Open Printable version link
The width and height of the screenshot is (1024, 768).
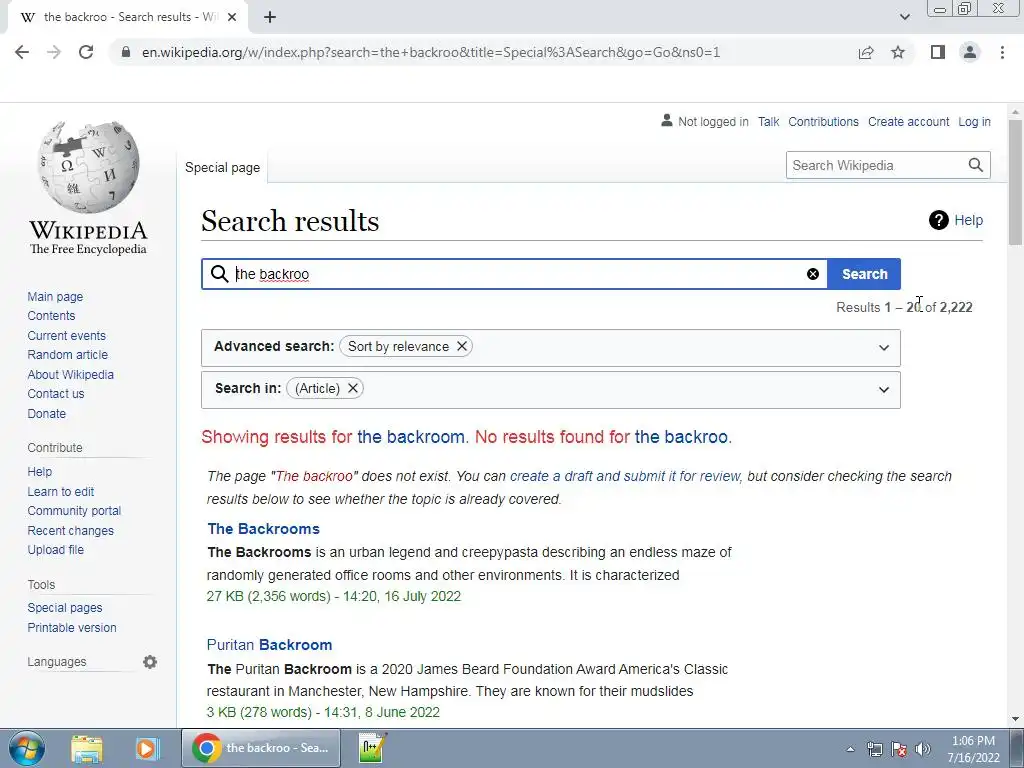[72, 627]
